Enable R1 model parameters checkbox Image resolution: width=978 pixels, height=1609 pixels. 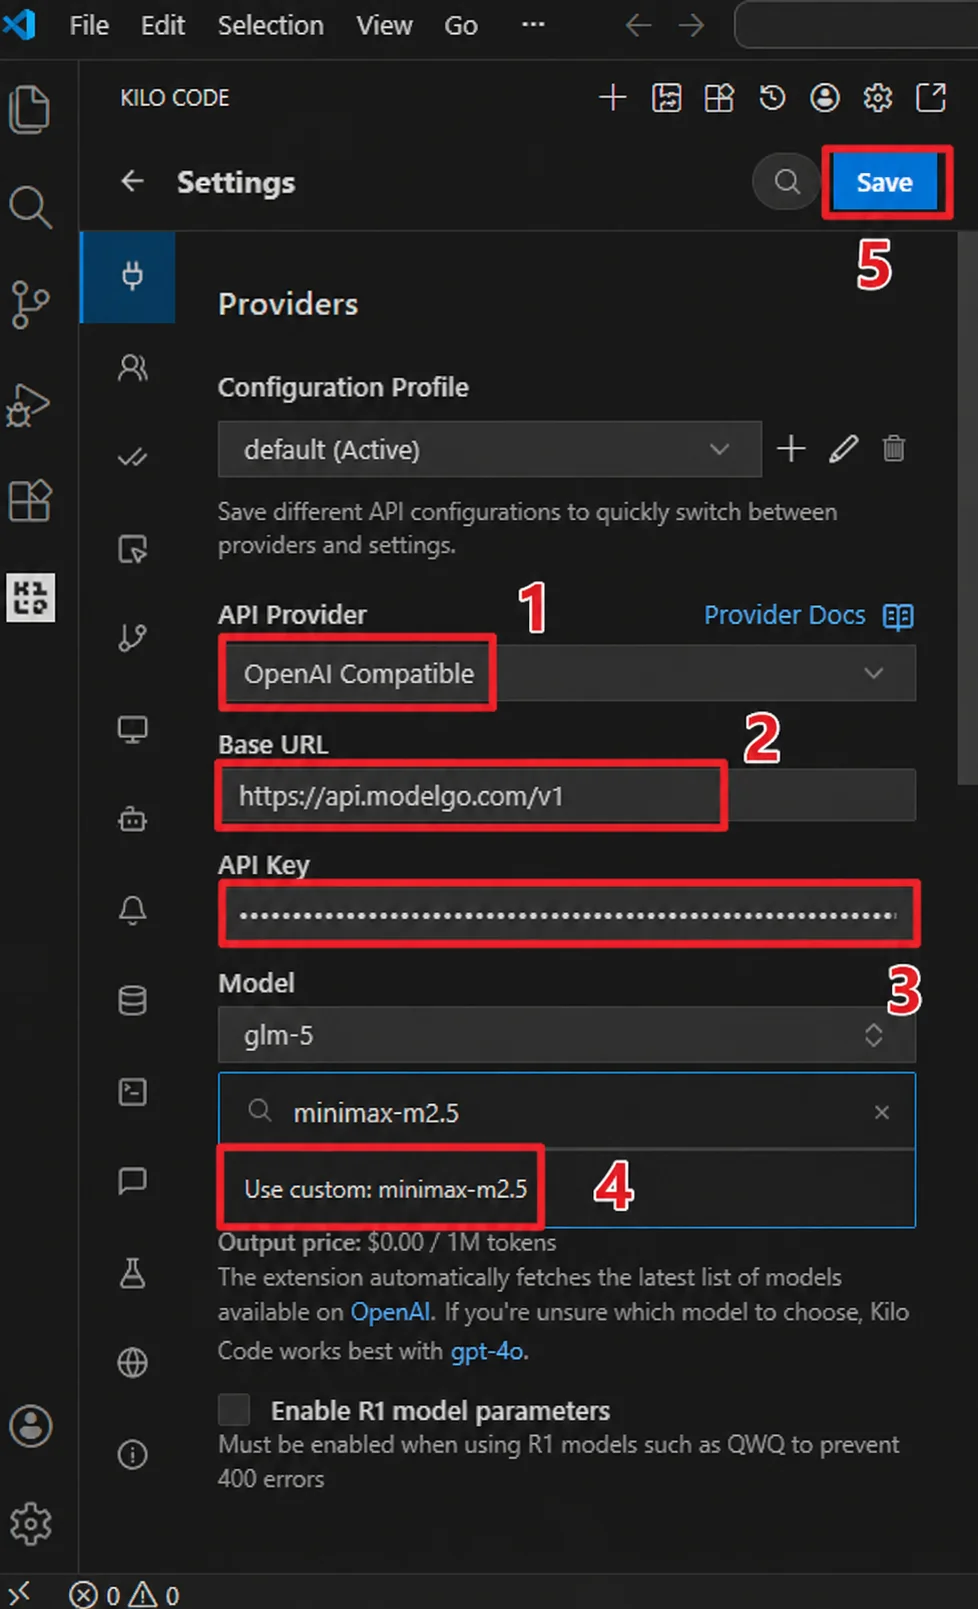click(234, 1410)
